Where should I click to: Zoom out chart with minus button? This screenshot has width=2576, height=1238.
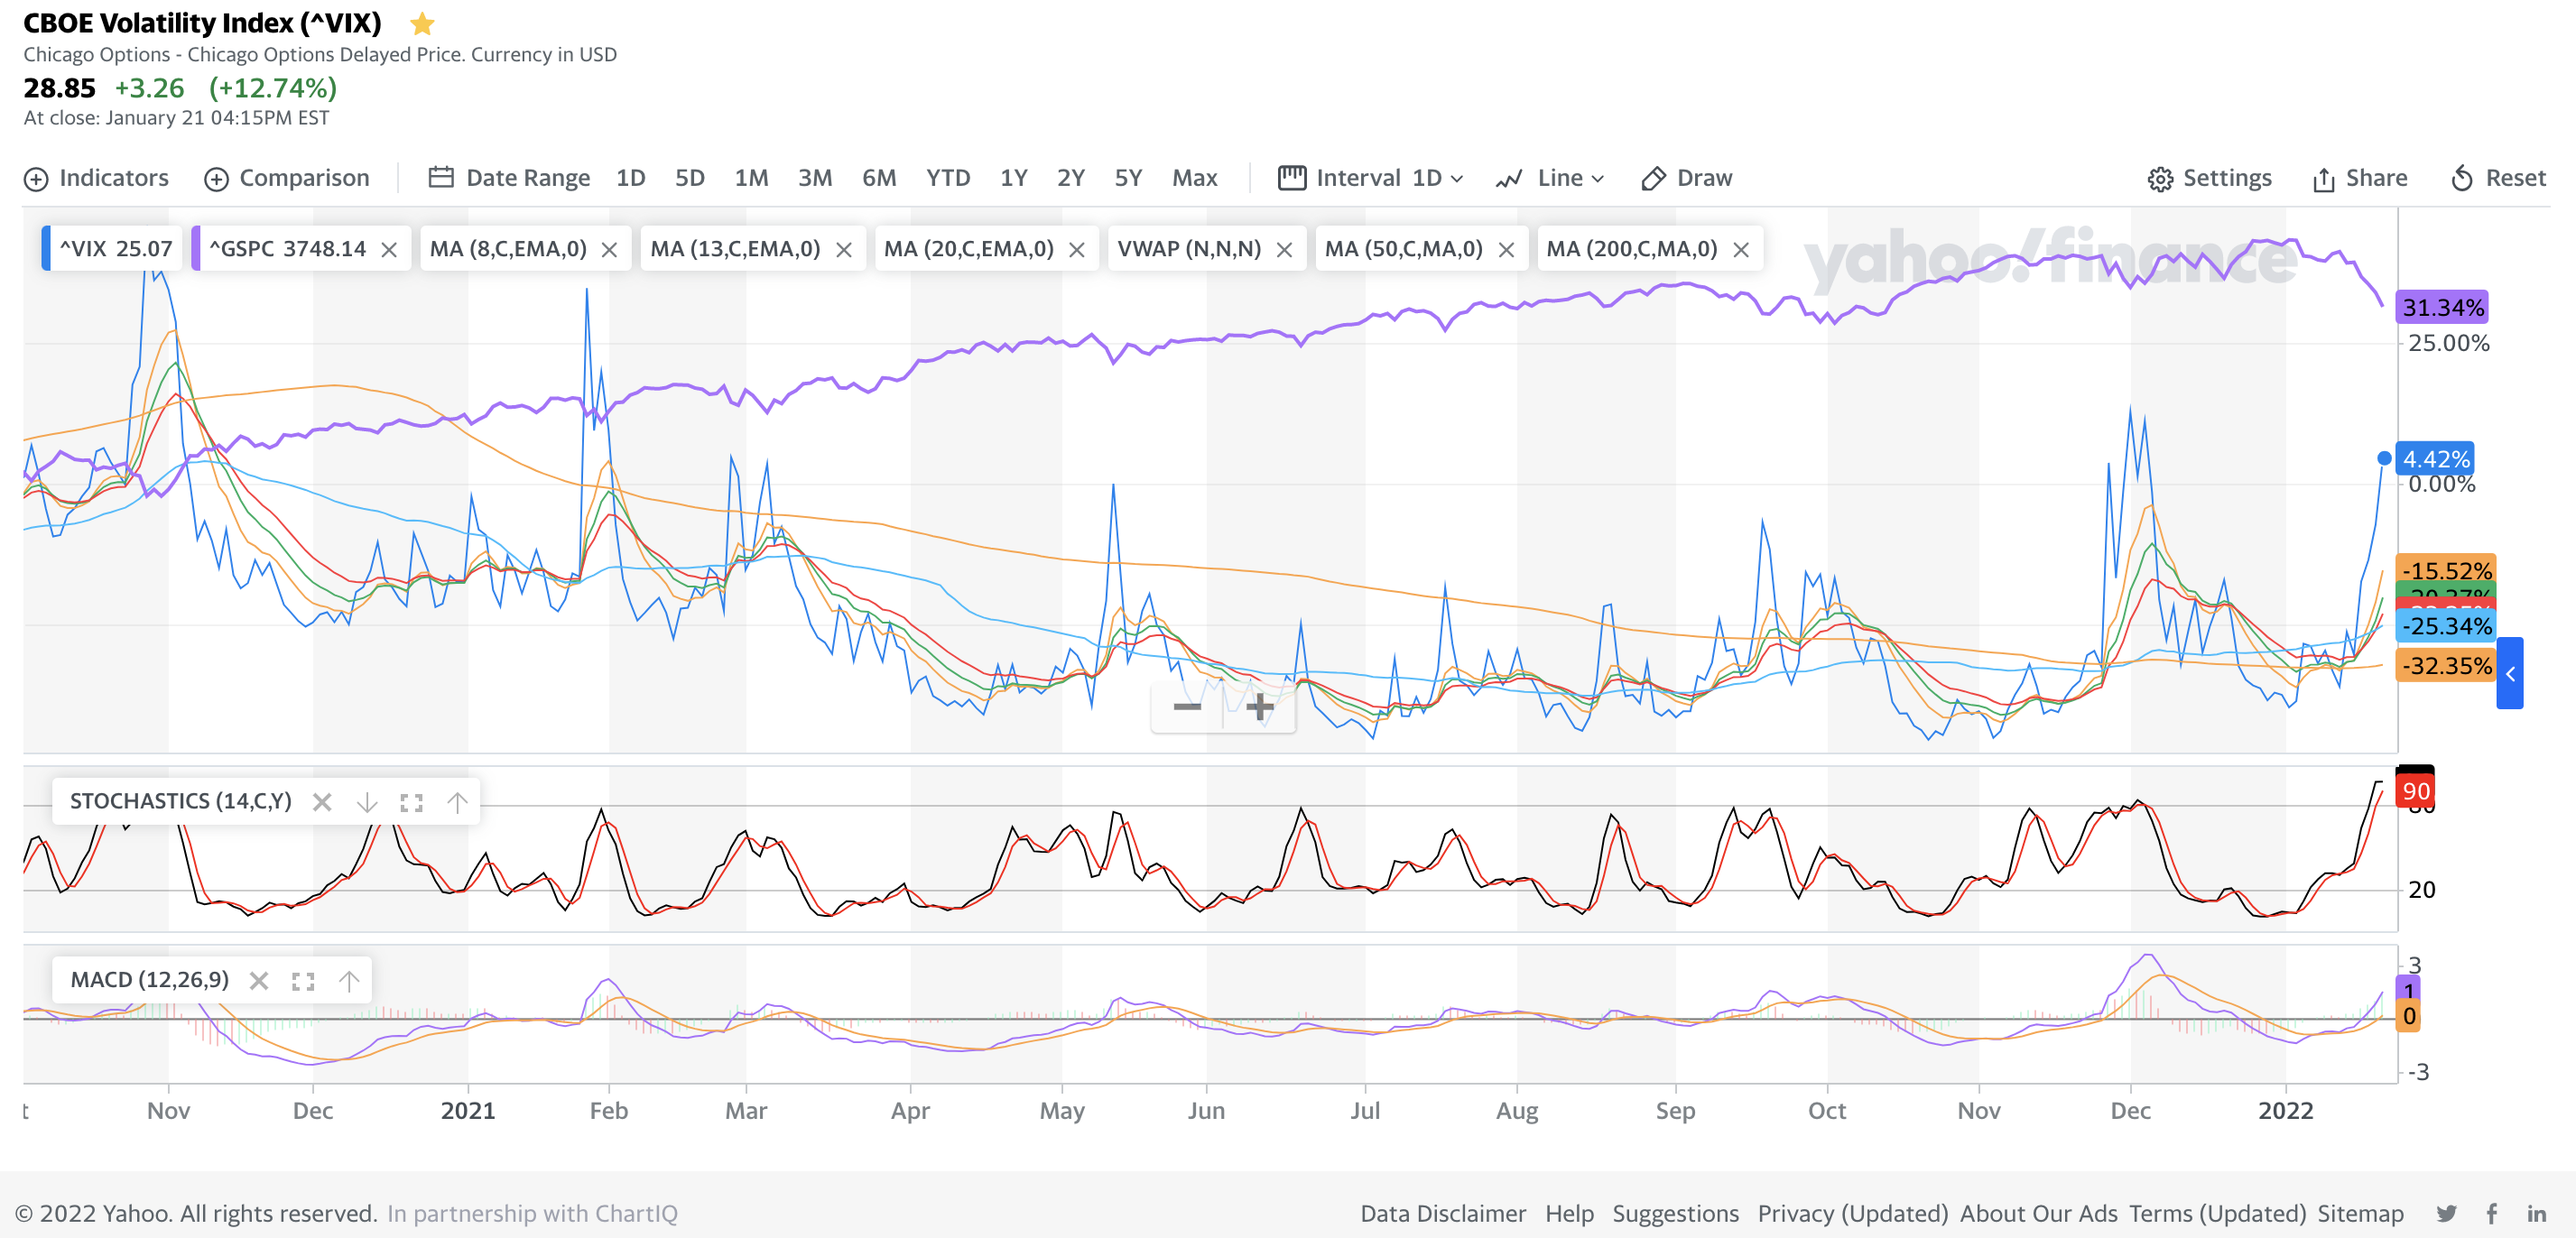pos(1187,707)
